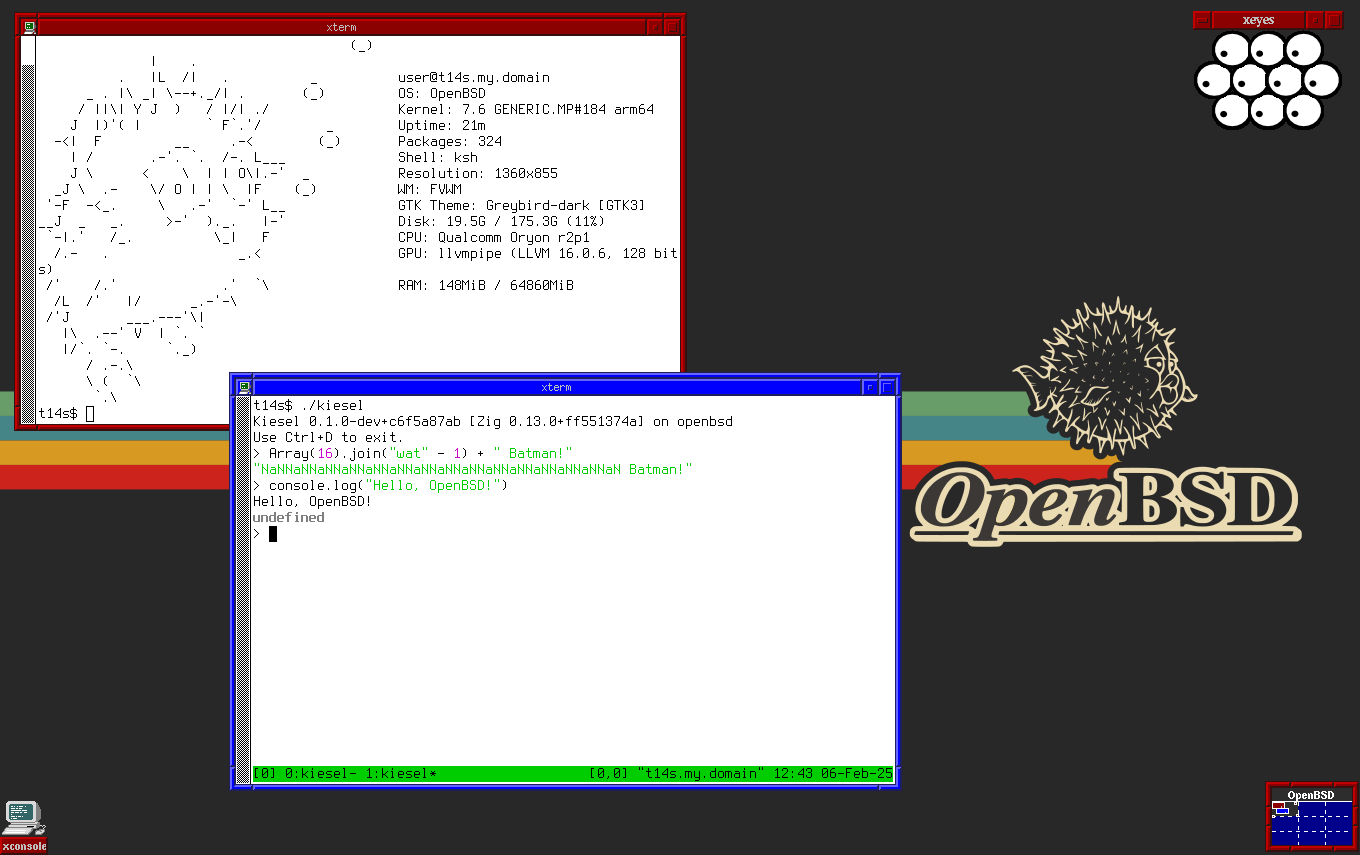This screenshot has width=1360, height=855.
Task: Click the red xterm's left scrollbar
Action: [x=28, y=229]
